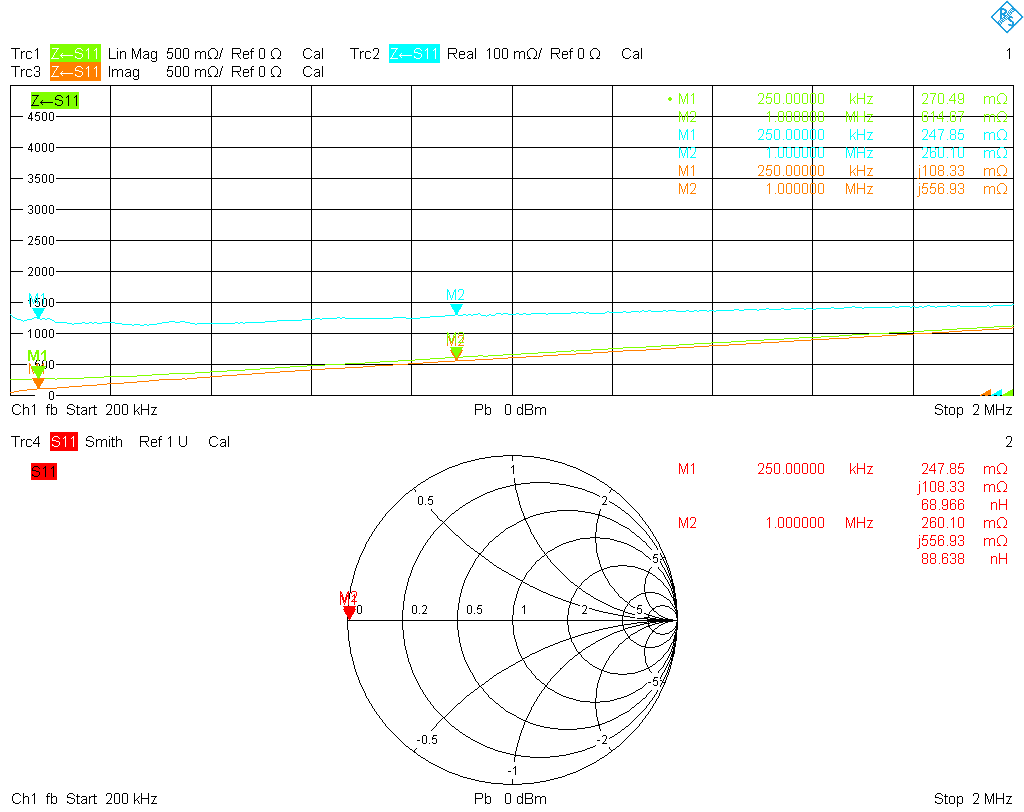
Task: Click orange M1 value 'j108.33 mΩ' in upper diagram
Action: click(963, 171)
